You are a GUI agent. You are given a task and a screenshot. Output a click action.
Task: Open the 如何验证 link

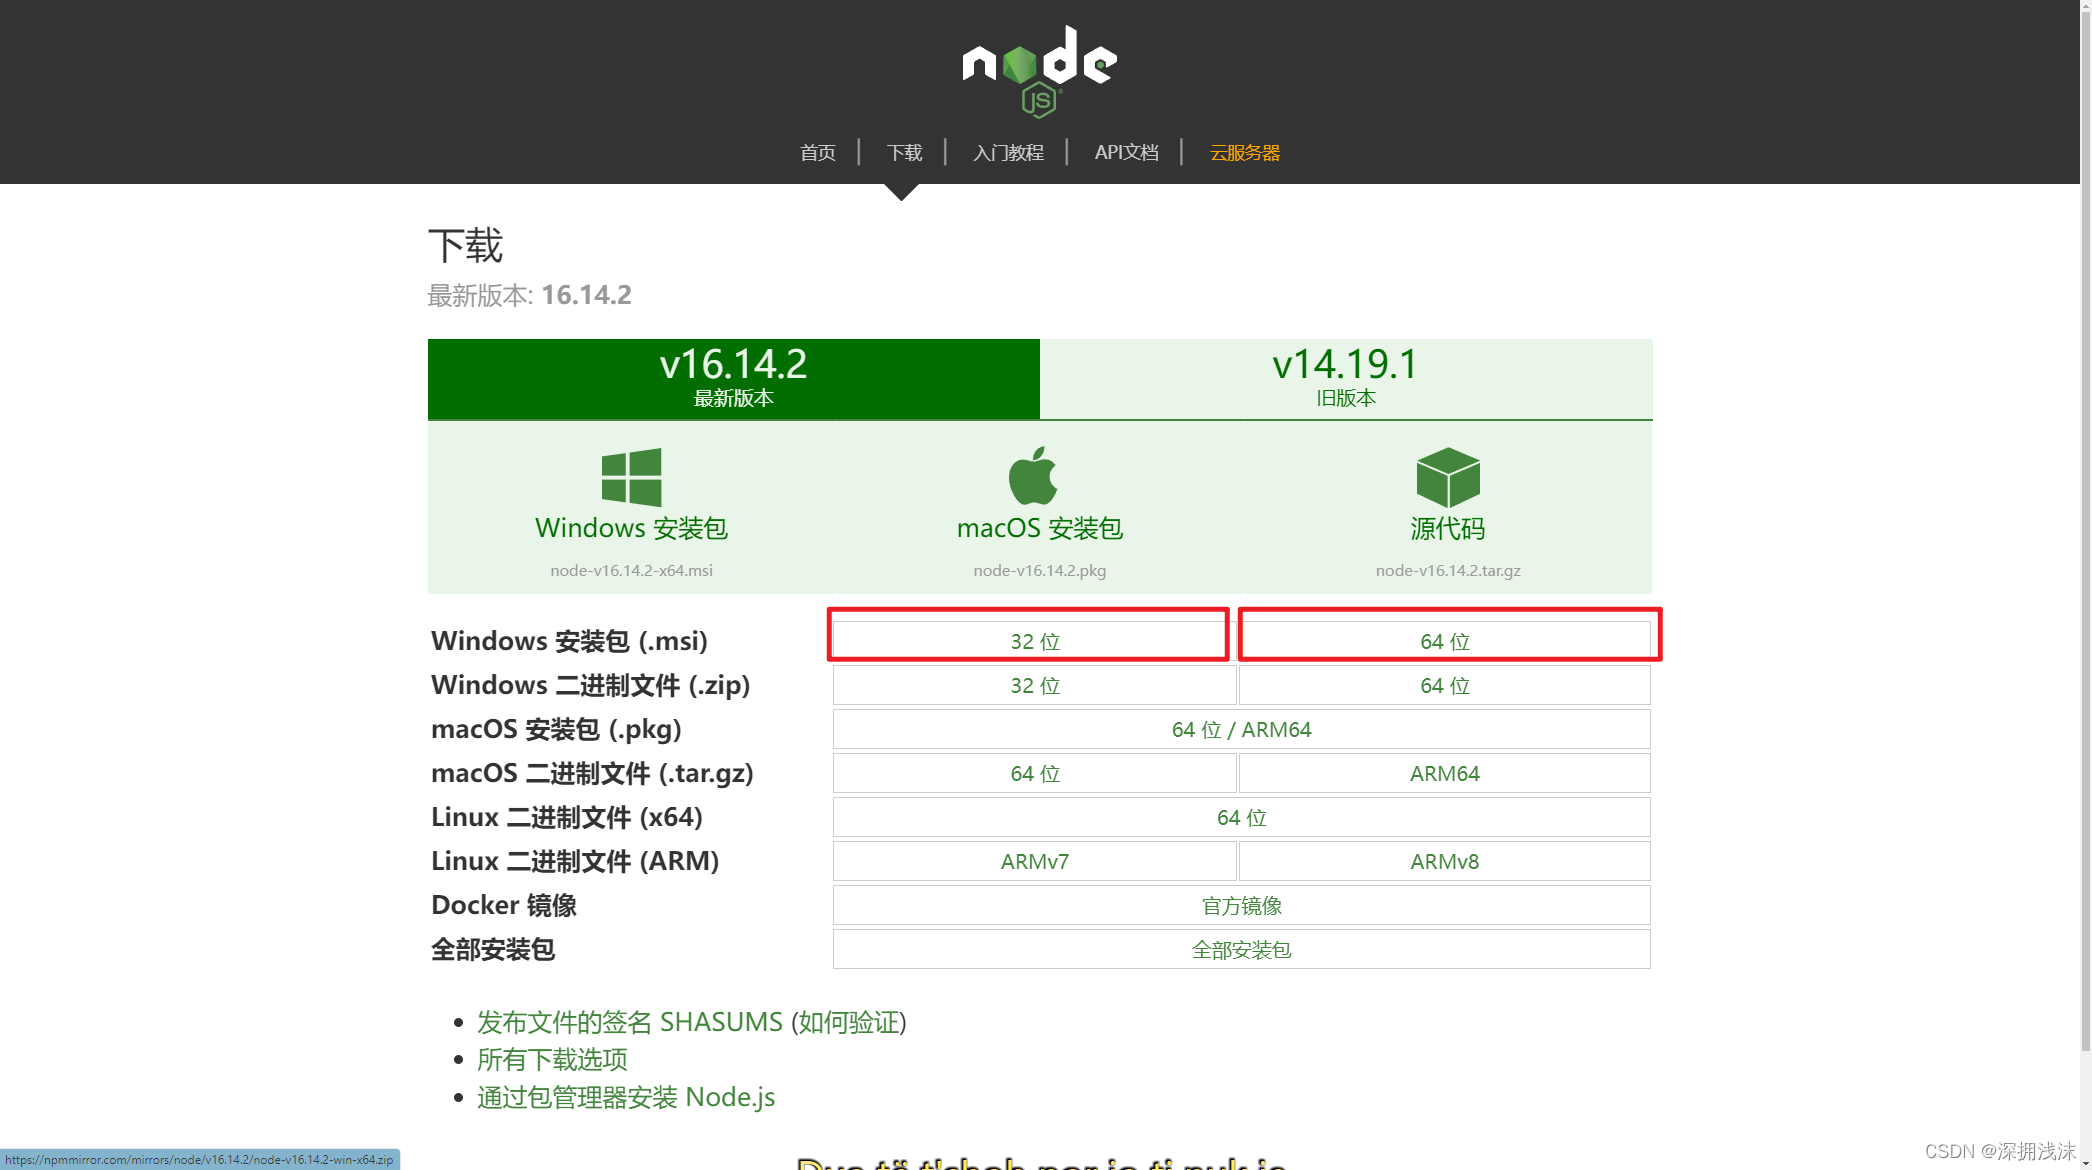pos(849,1022)
